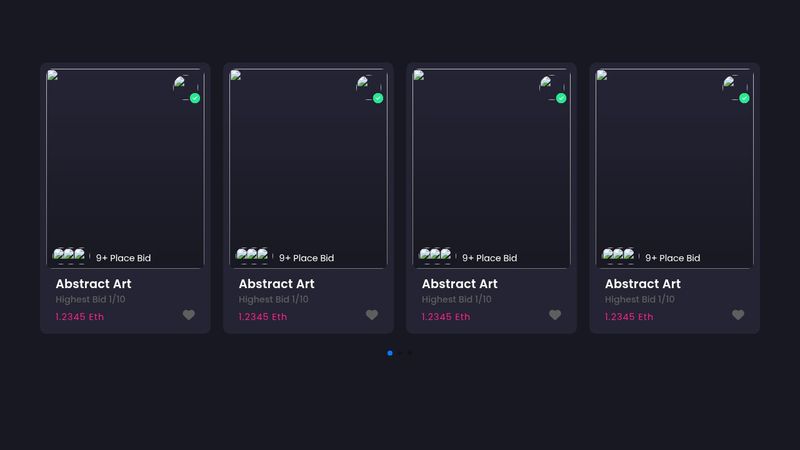Screen dimensions: 800x450
Task: Toggle the heart on the fourth card
Action: click(x=738, y=315)
